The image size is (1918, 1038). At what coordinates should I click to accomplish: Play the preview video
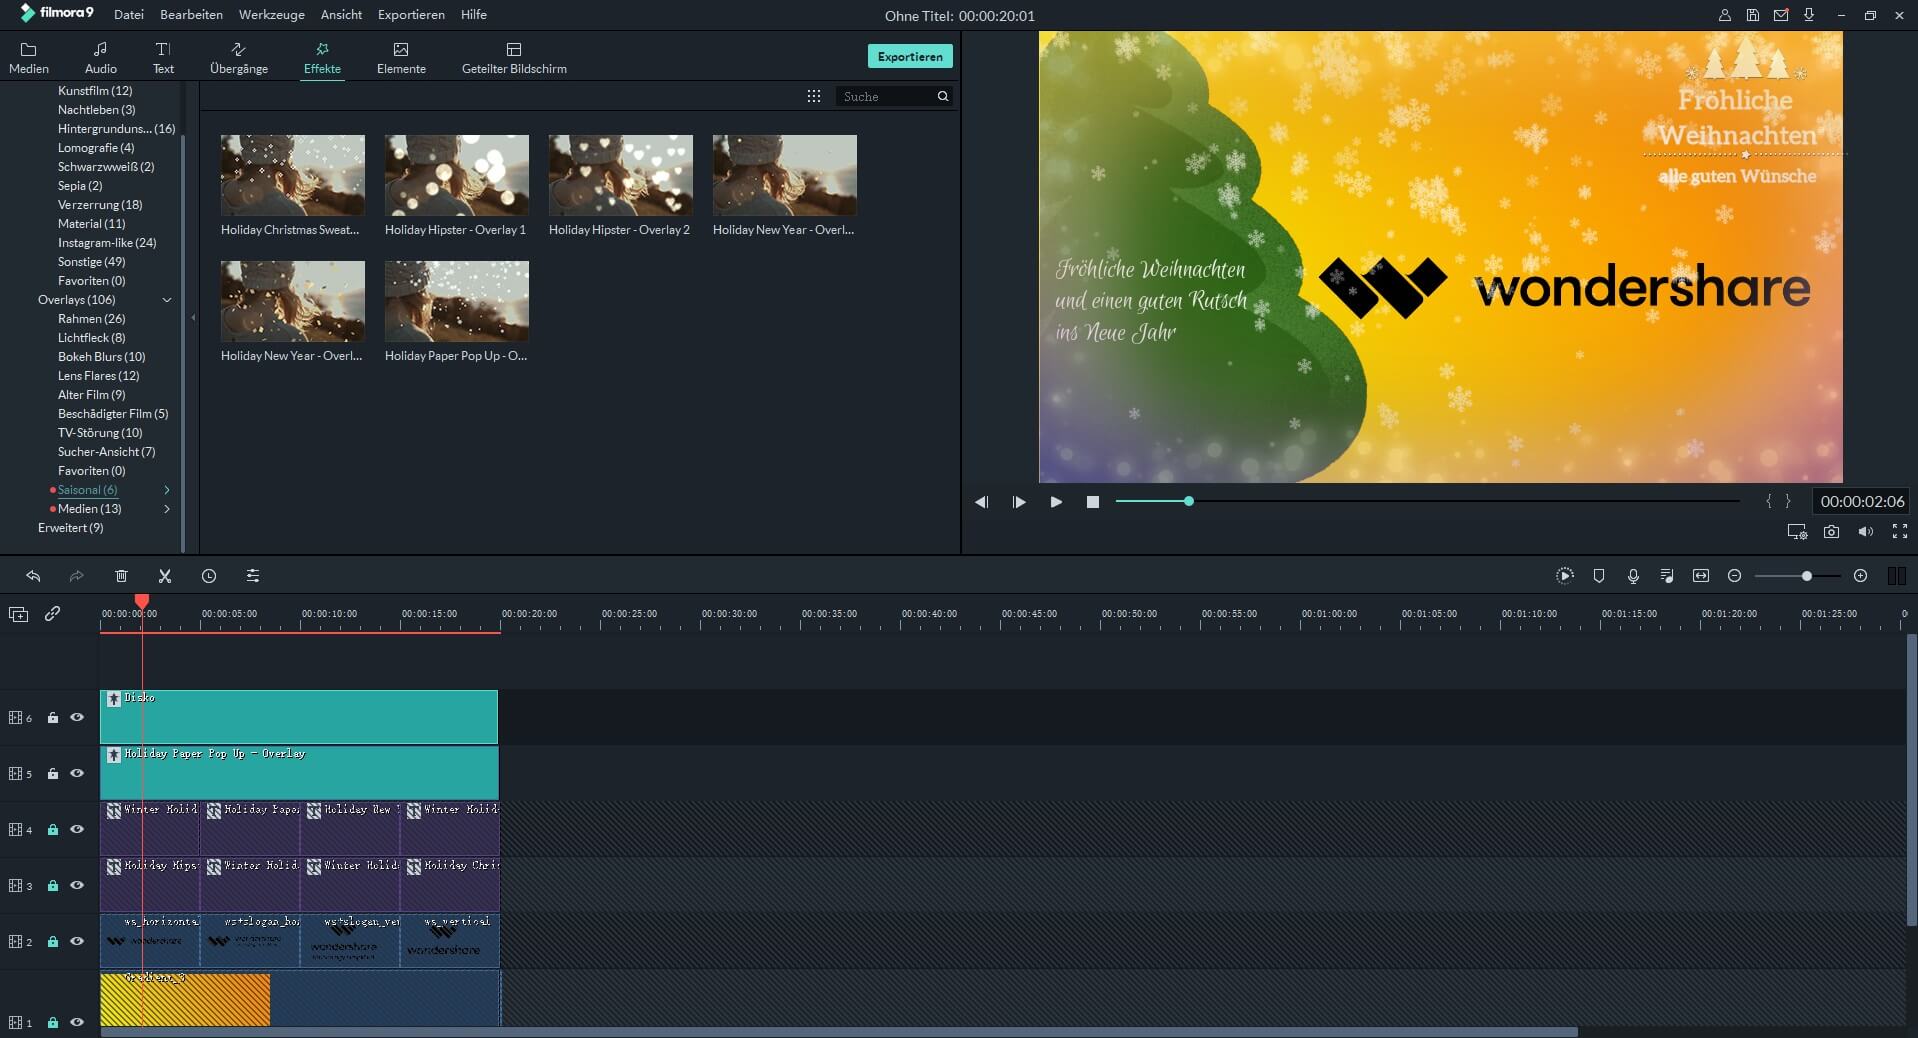point(1056,502)
